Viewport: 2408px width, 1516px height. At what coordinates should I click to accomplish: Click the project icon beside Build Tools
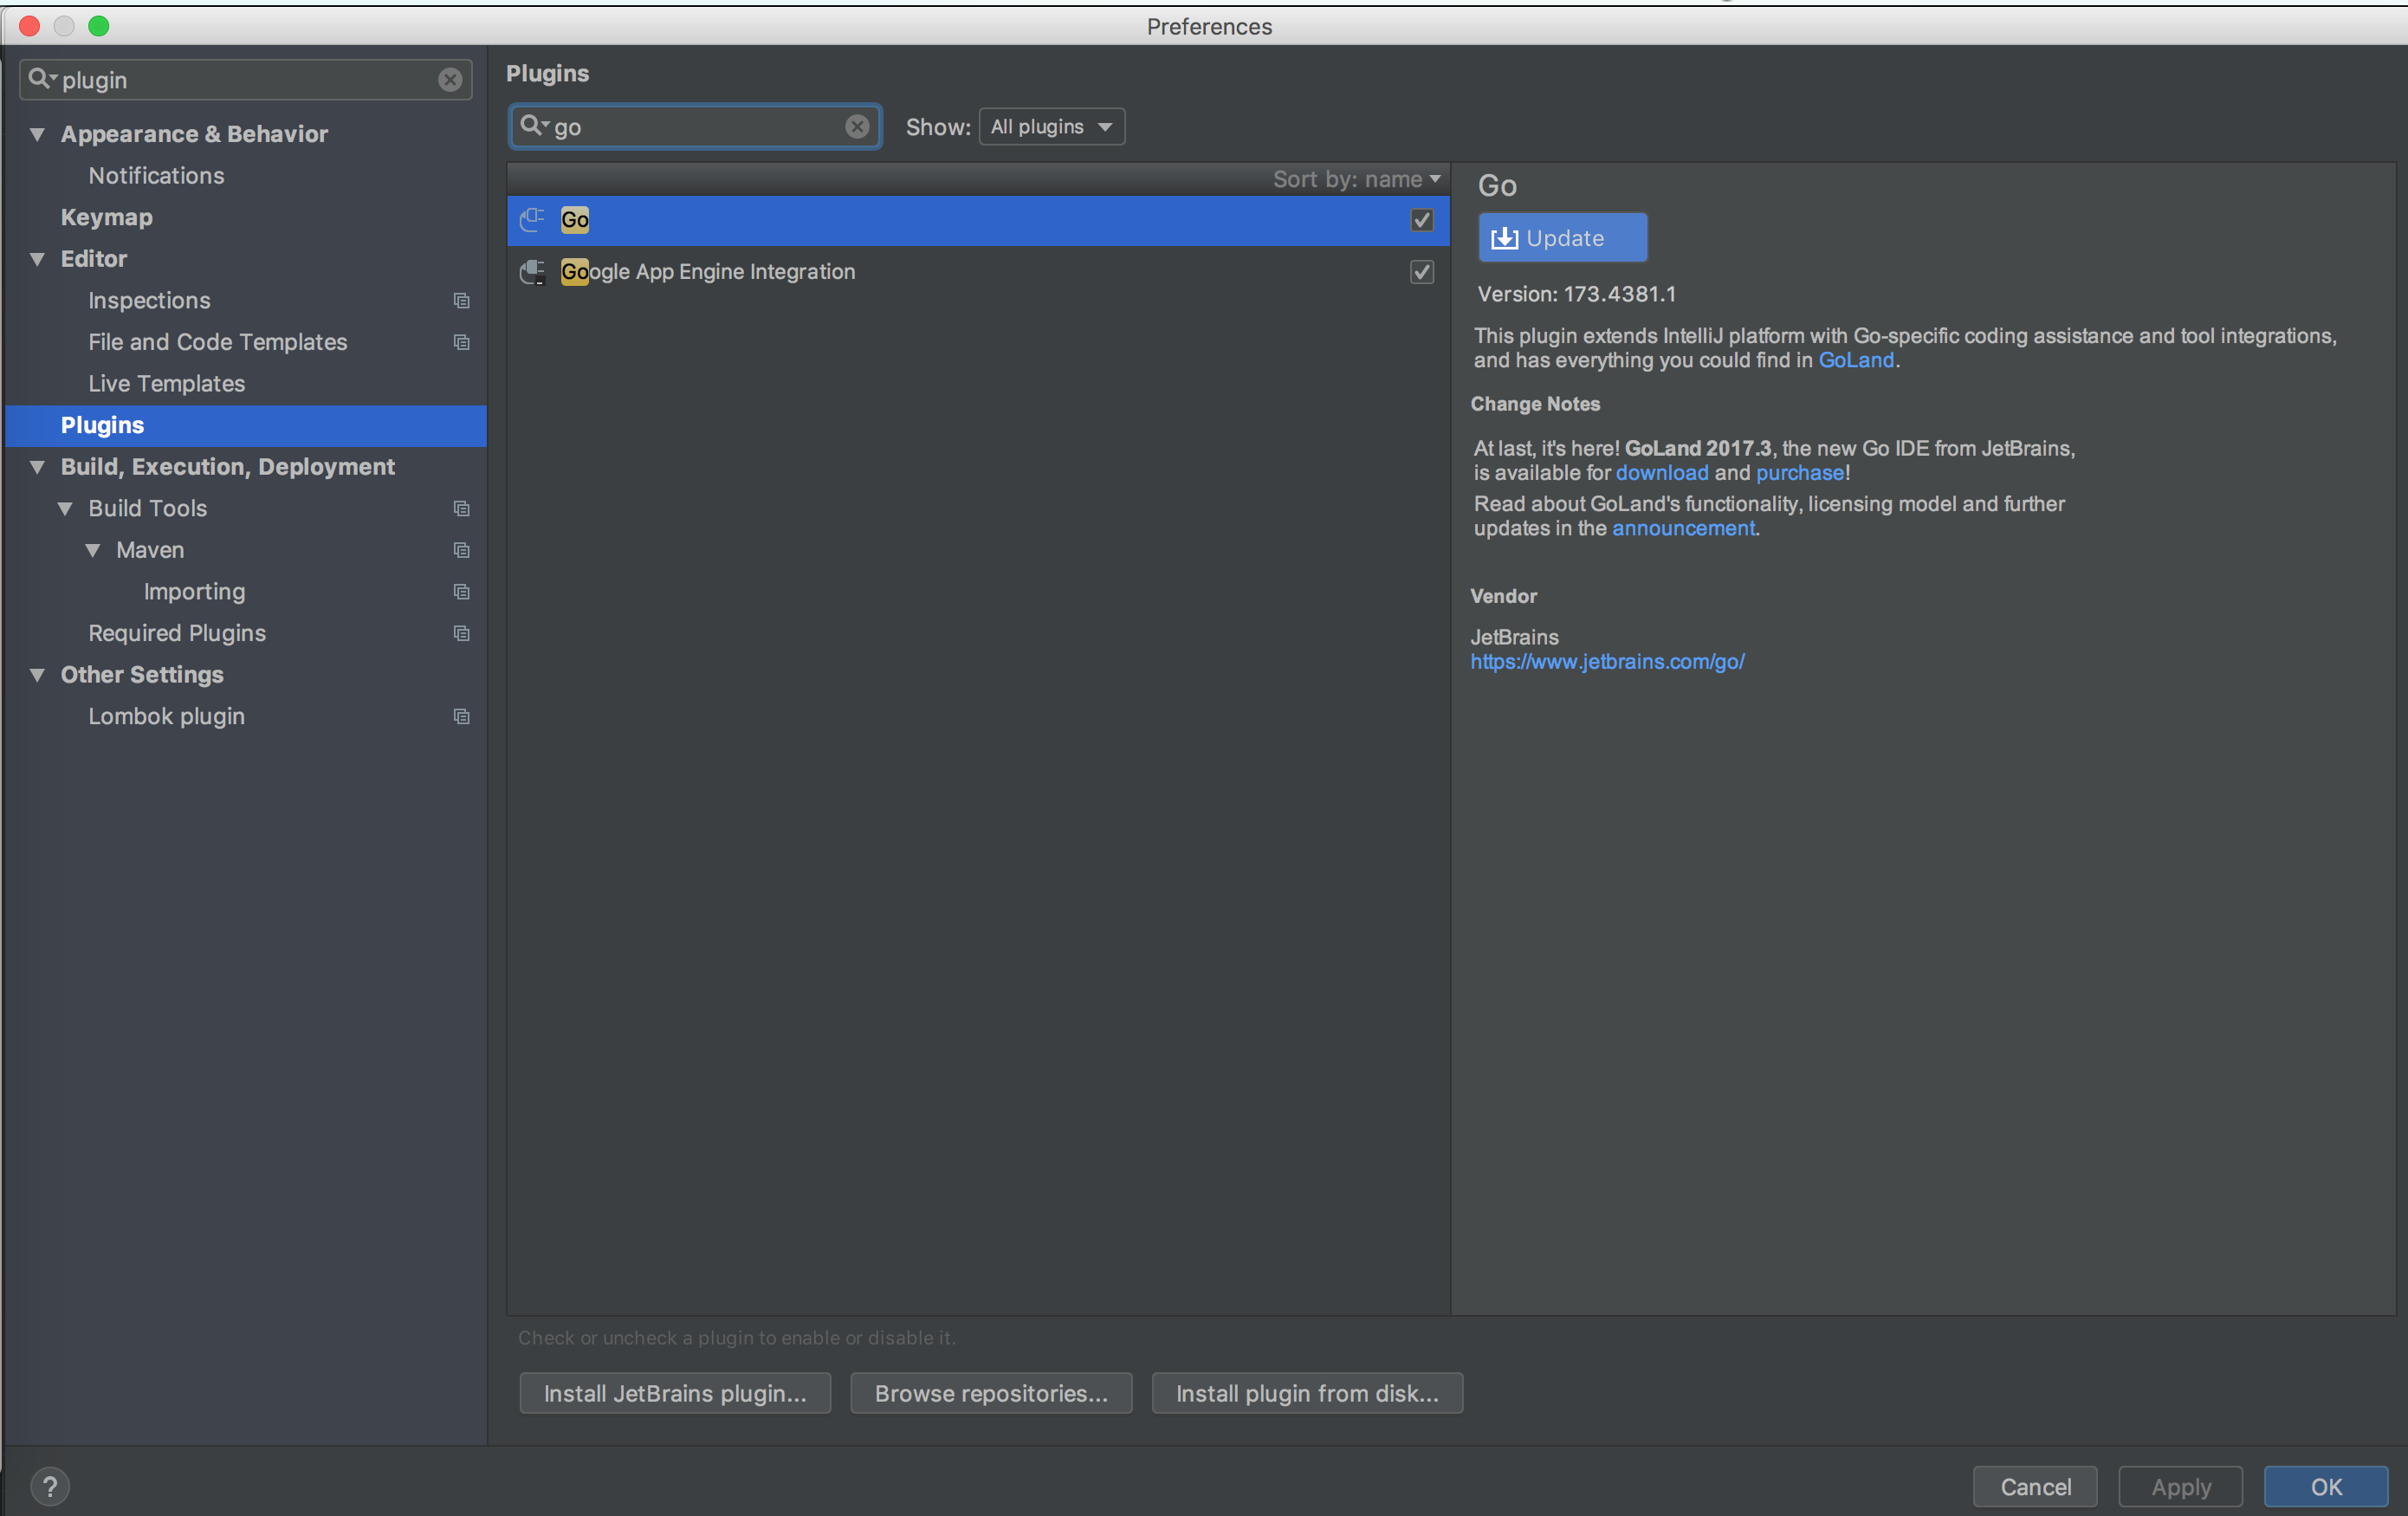pos(461,508)
